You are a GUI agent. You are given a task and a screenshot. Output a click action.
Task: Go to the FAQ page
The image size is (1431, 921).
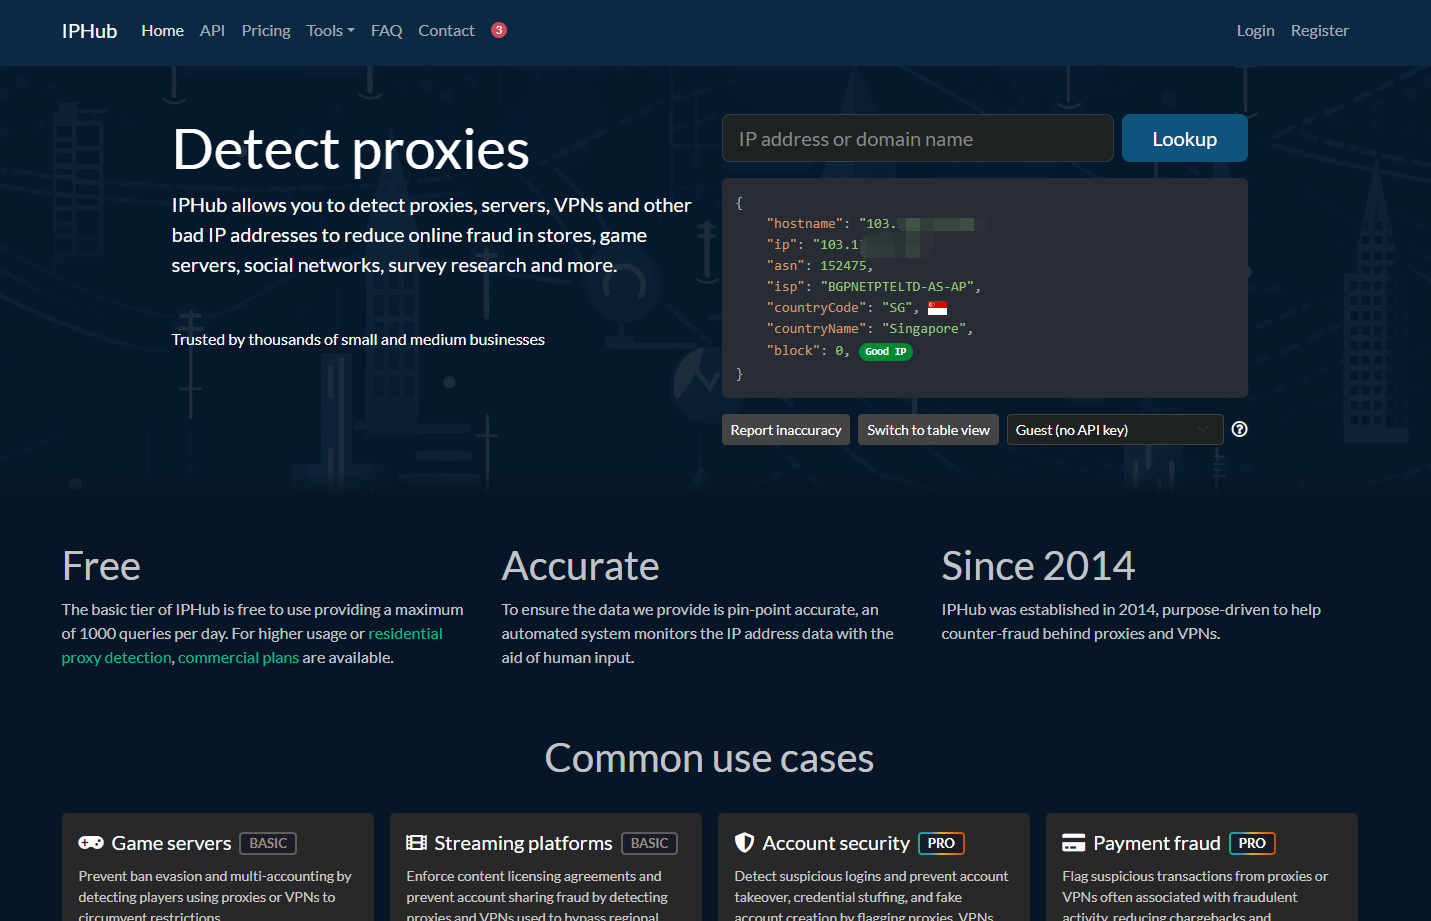point(386,31)
